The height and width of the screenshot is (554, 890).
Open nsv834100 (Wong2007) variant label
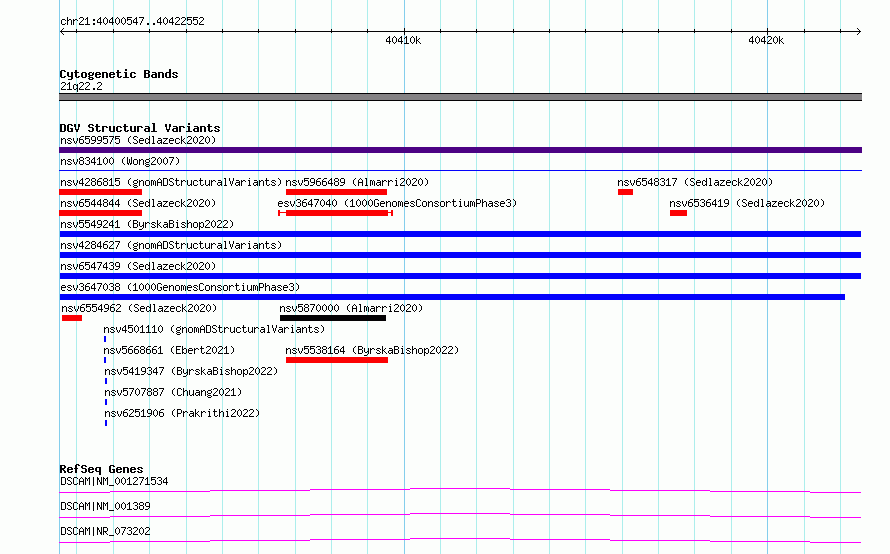[120, 161]
